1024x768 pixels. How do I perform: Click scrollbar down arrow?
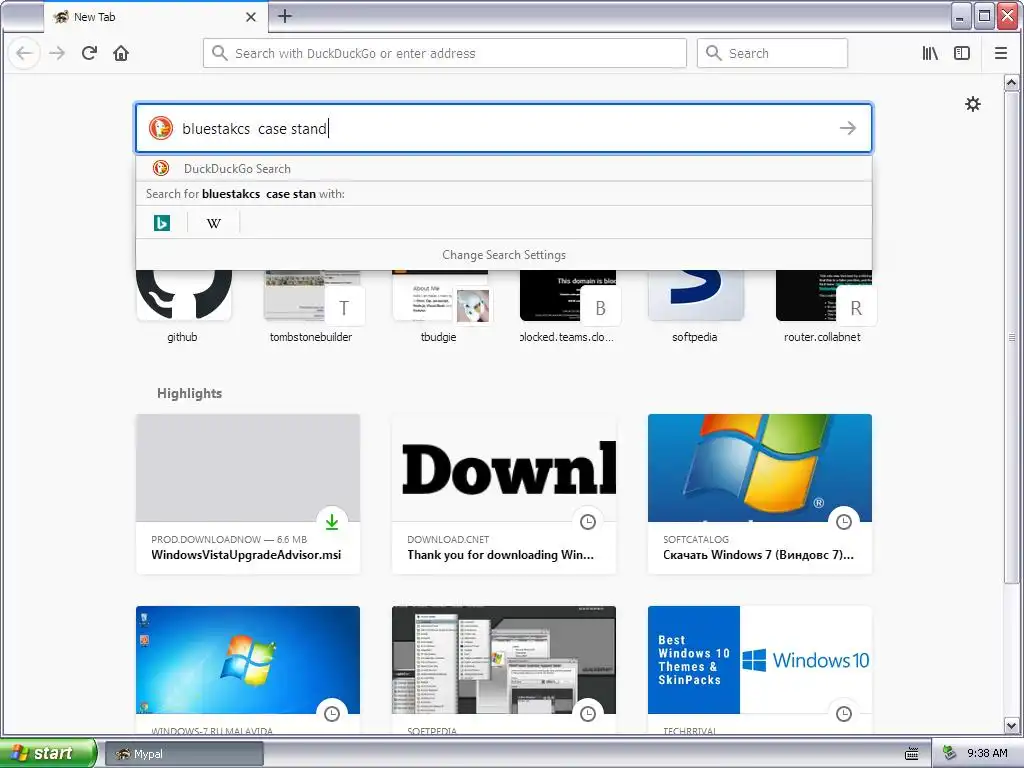1011,725
